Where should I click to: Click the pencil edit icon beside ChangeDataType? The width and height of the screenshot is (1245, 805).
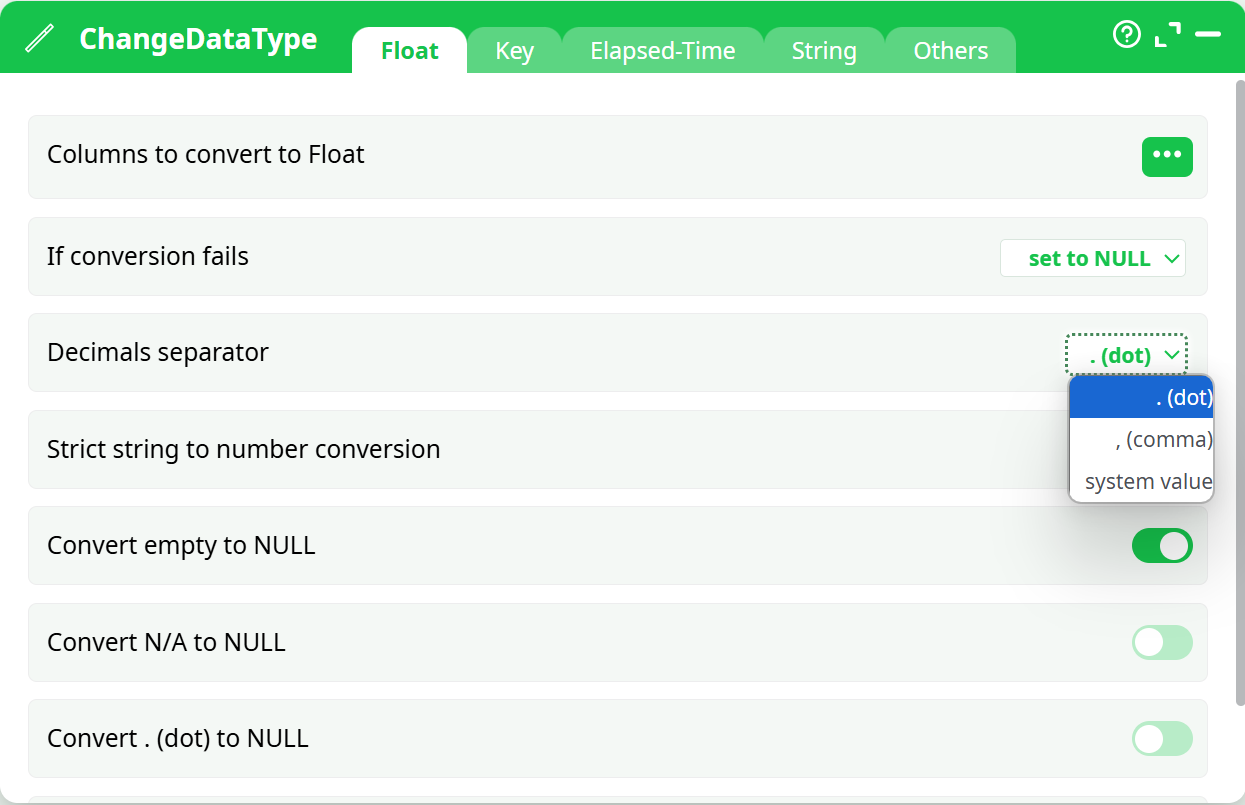[39, 38]
